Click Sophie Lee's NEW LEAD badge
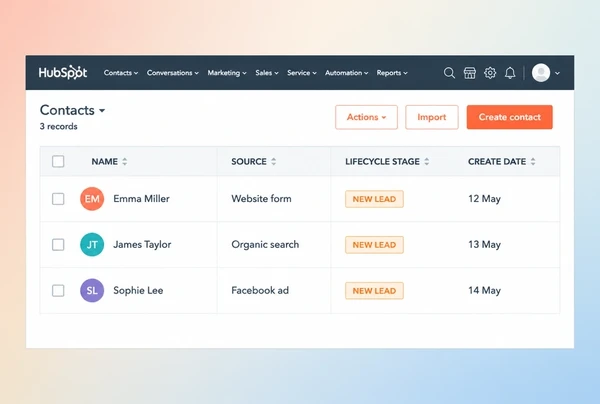The image size is (600, 404). click(374, 291)
